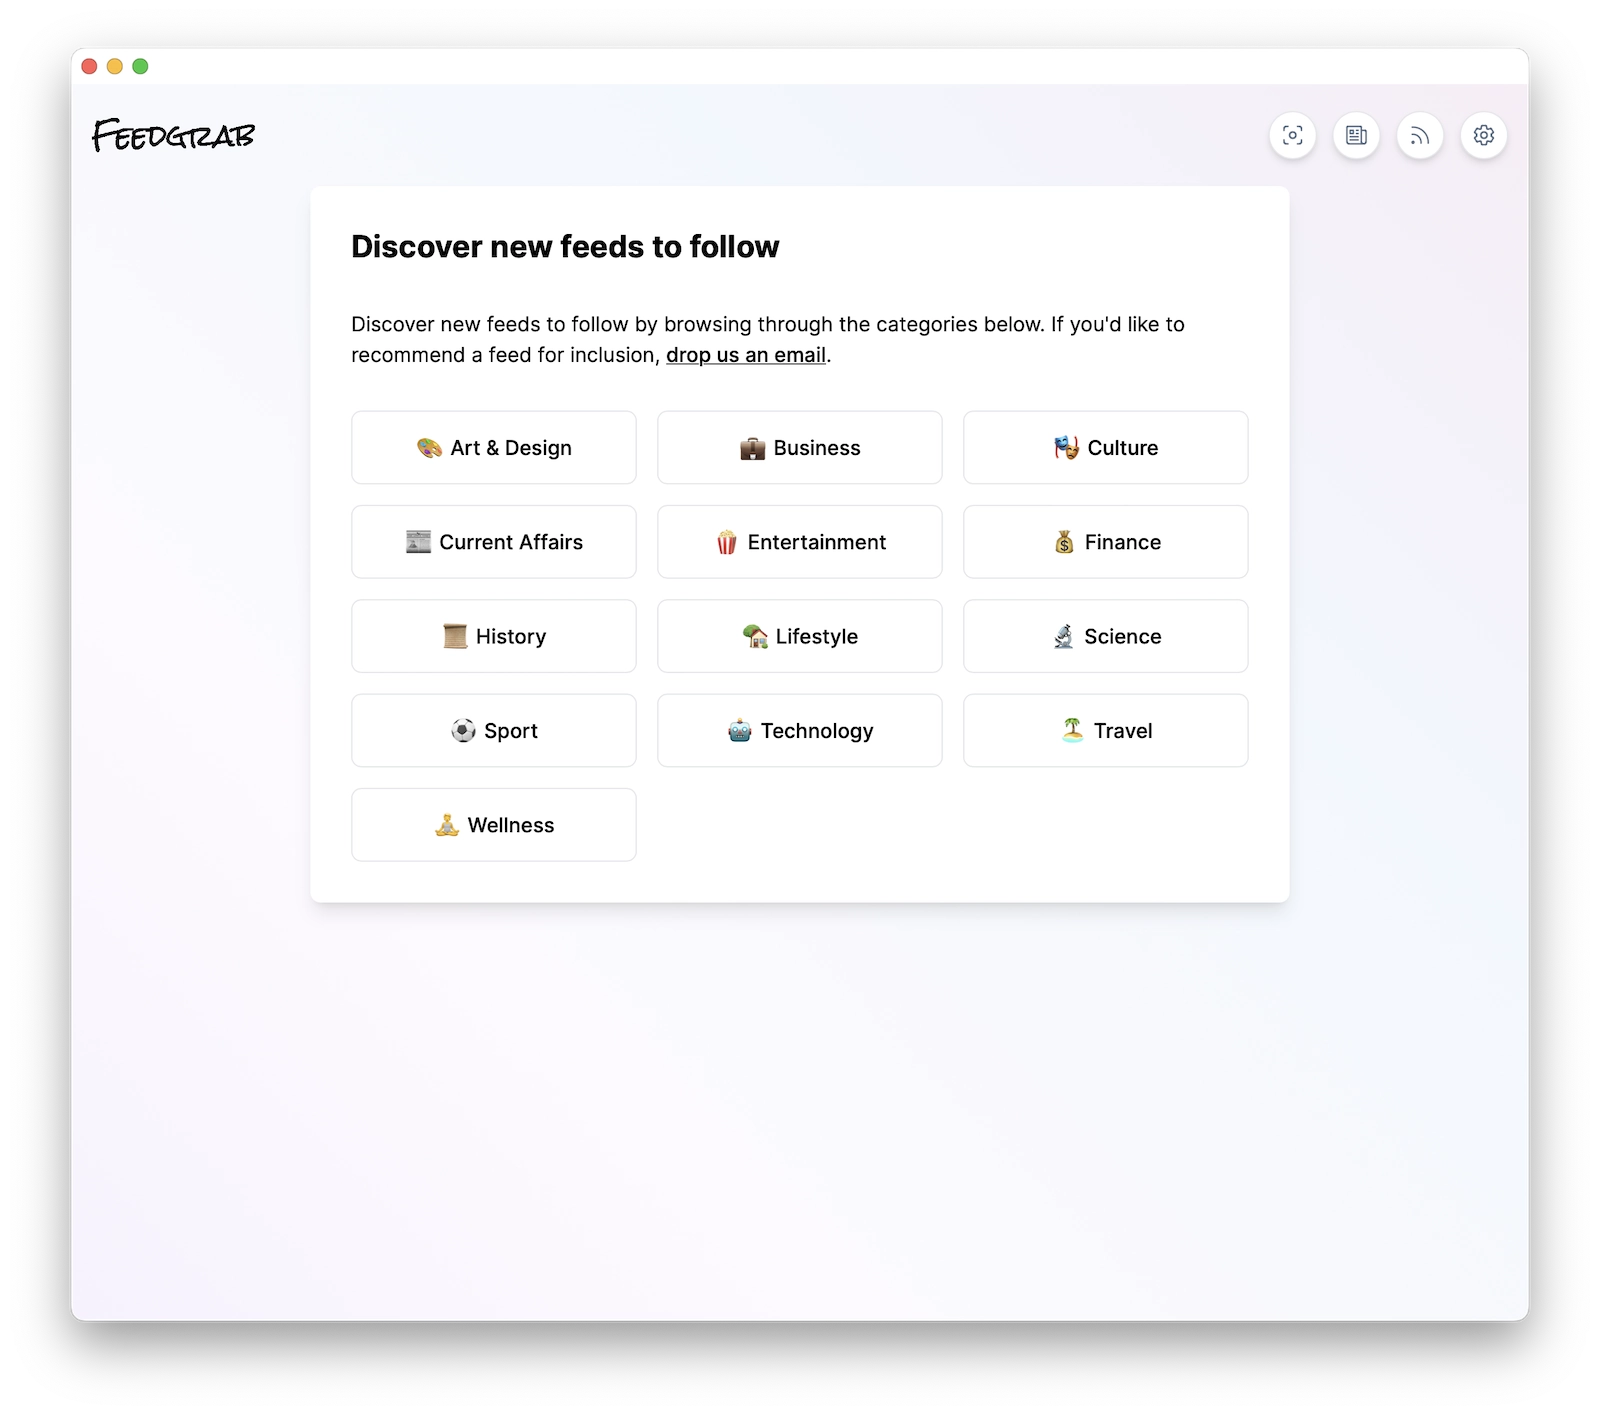The width and height of the screenshot is (1600, 1415).
Task: Click the 'drop us an email' link
Action: [x=745, y=355]
